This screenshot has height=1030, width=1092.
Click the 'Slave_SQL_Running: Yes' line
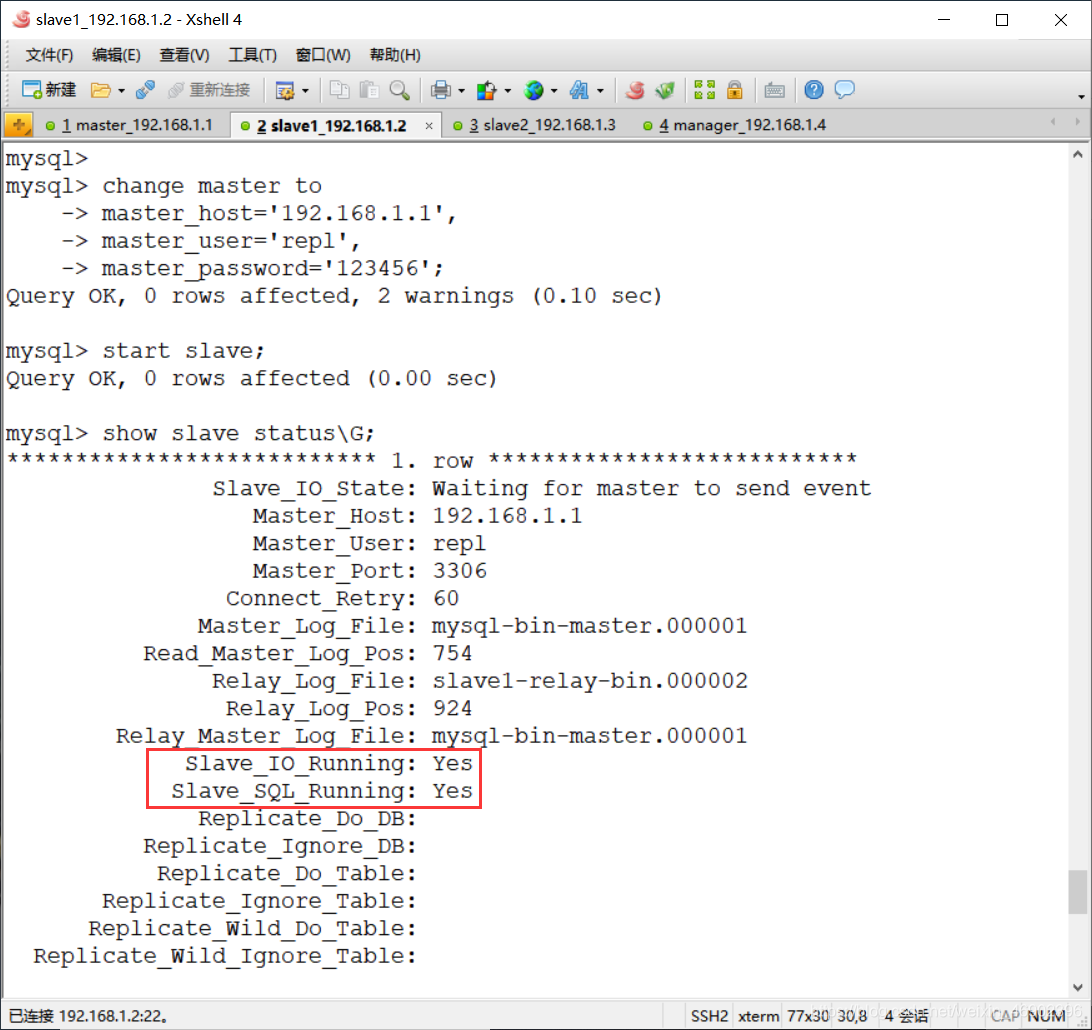coord(322,792)
